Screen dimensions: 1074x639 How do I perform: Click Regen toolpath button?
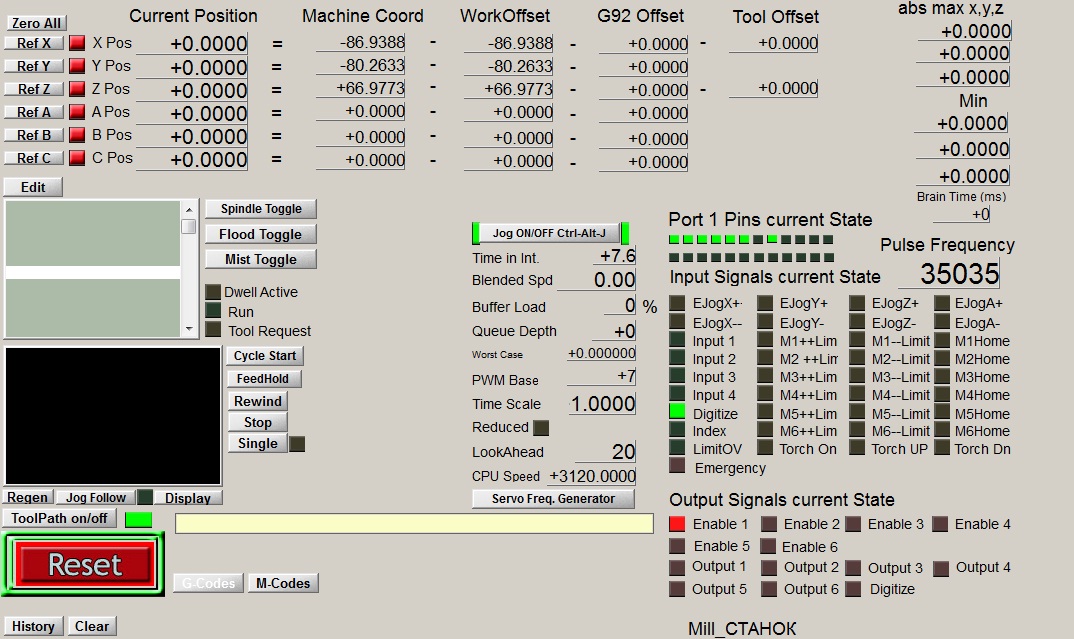click(x=27, y=498)
